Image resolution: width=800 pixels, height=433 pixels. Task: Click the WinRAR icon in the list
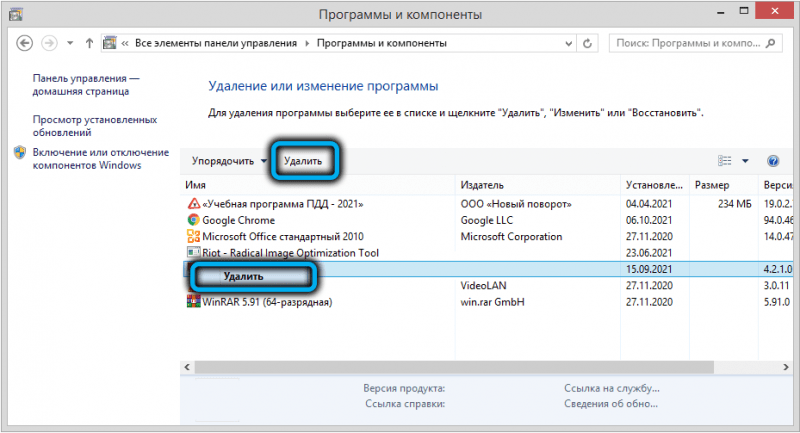pos(193,301)
